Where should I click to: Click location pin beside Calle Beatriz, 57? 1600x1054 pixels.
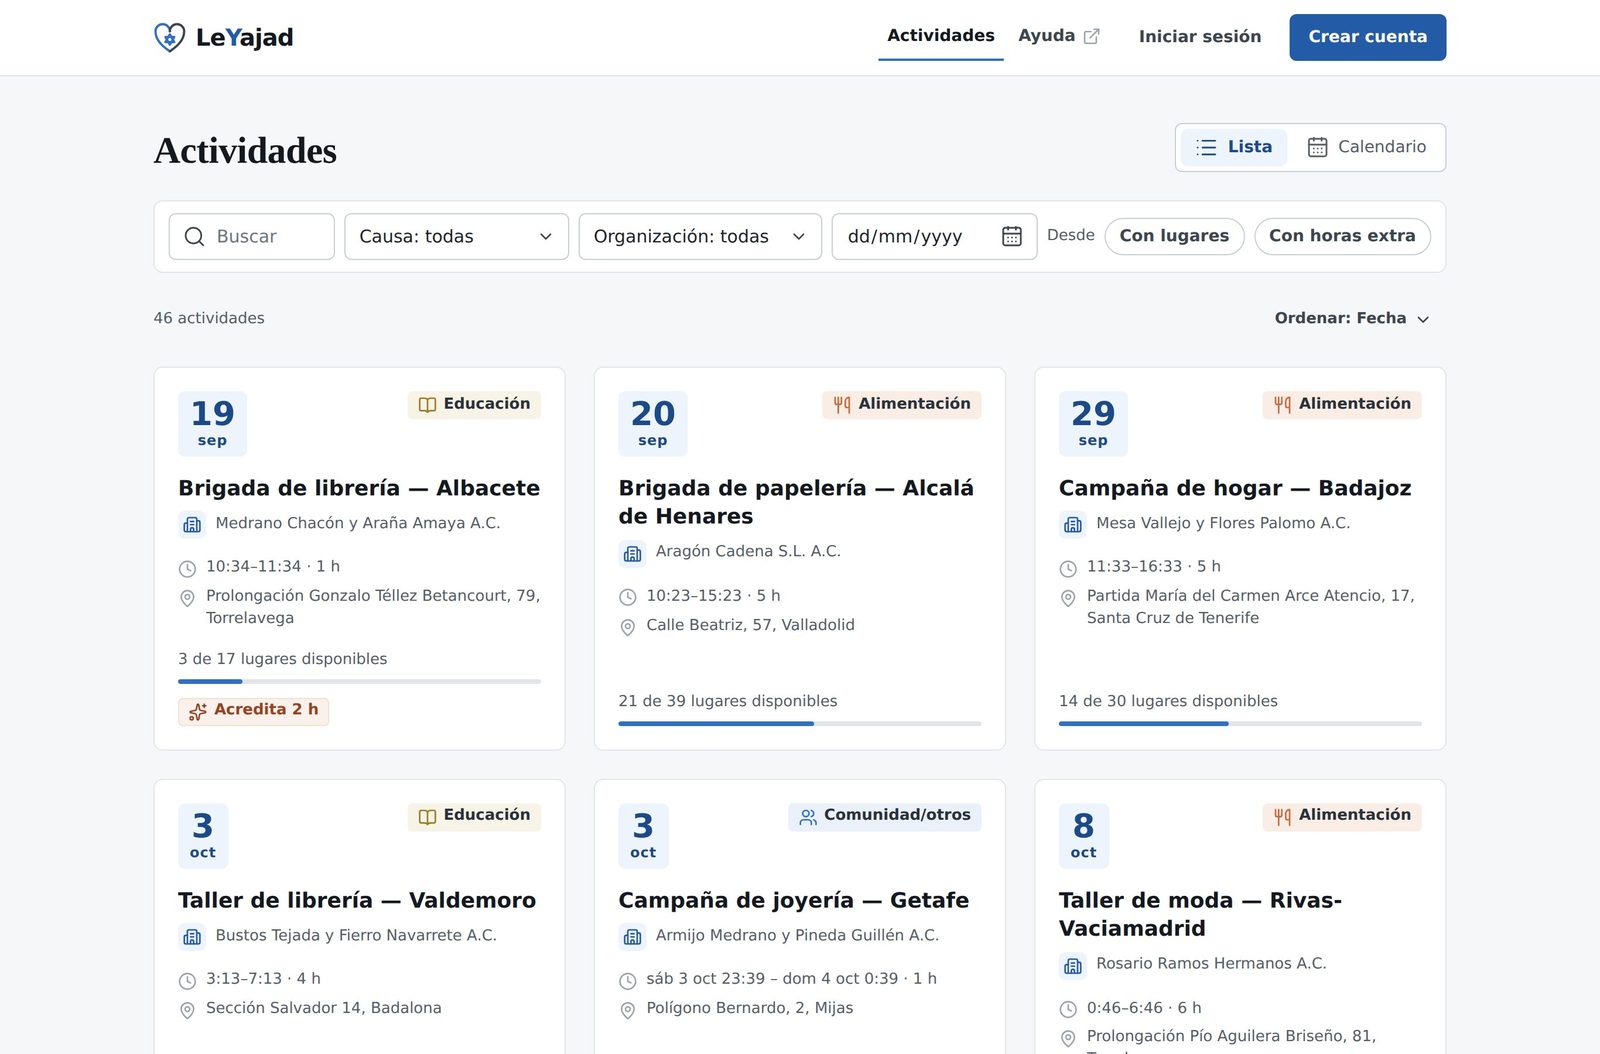click(628, 627)
